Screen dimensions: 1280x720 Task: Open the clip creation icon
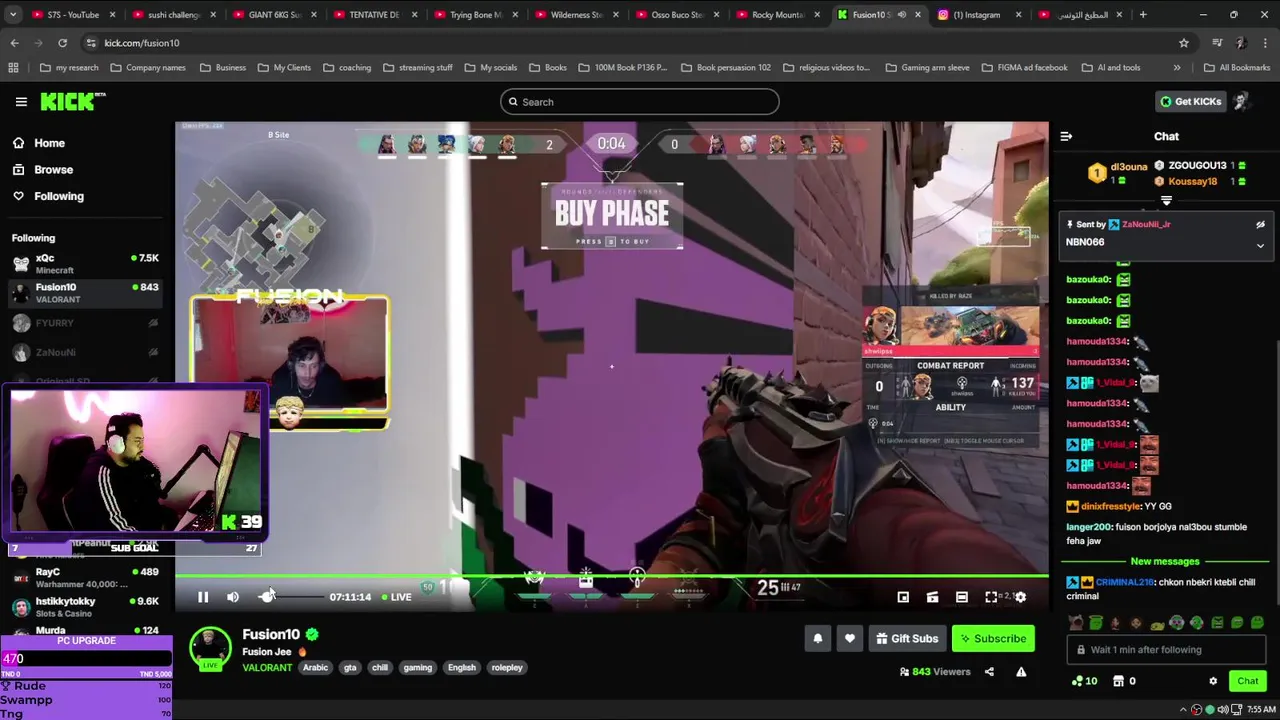pos(932,597)
